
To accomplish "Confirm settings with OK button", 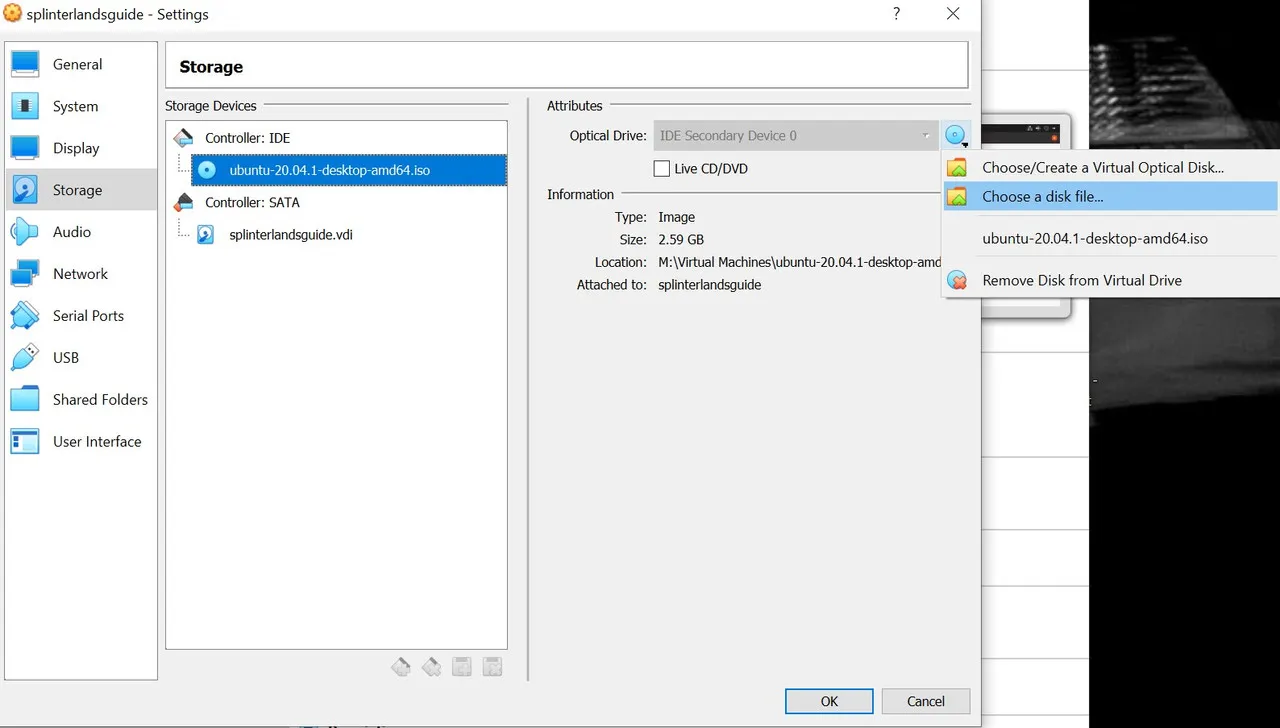I will pos(829,701).
